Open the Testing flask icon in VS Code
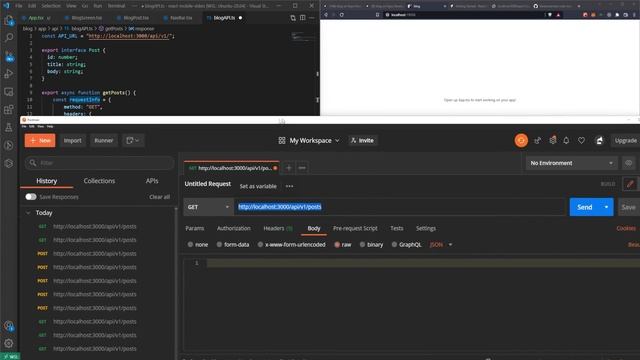Screen dimensions: 640x360 point(9,127)
